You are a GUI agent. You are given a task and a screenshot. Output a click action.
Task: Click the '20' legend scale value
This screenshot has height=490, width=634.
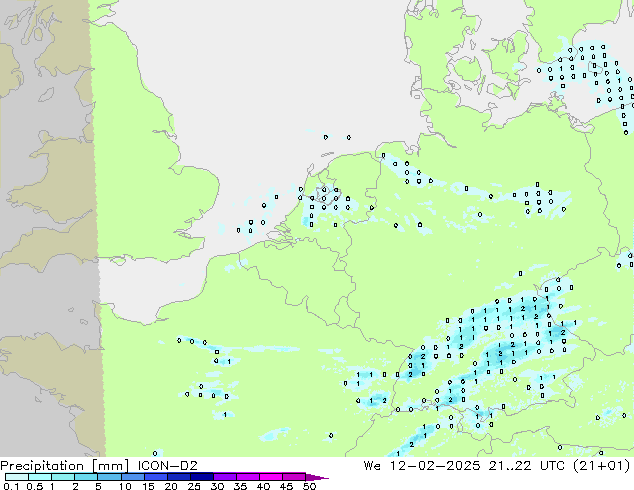[171, 486]
